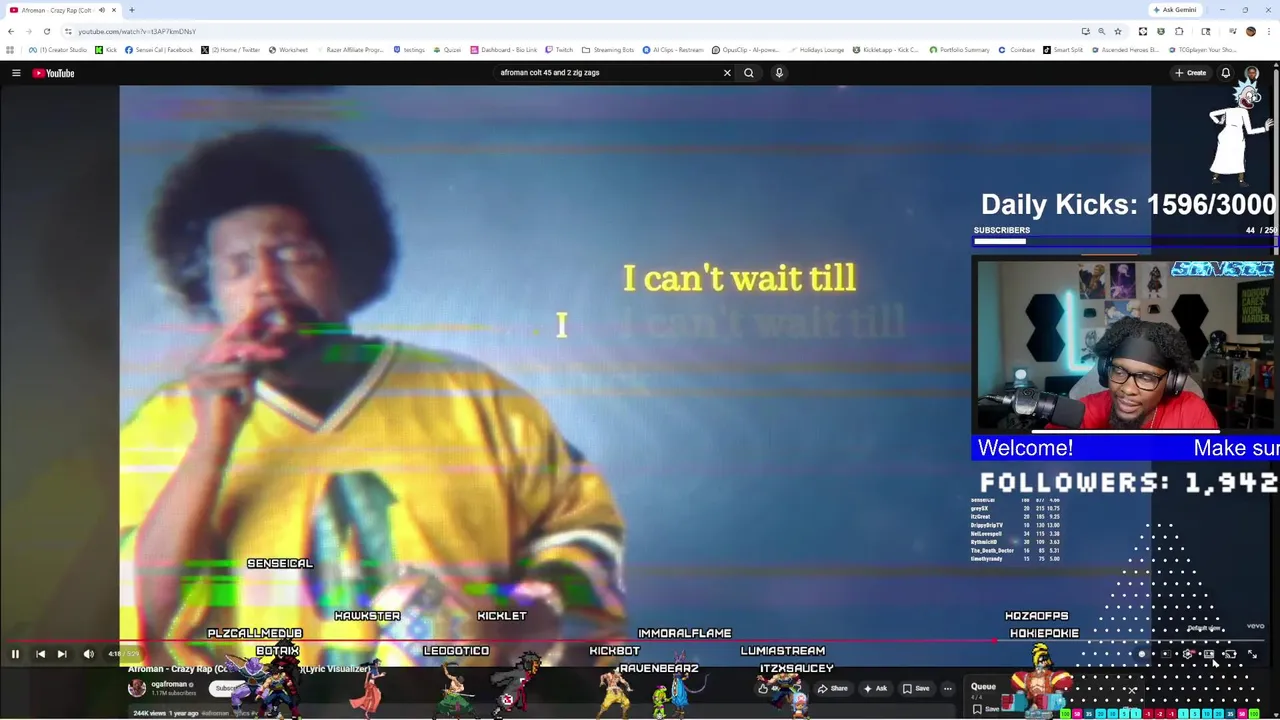
Task: Open the Holidays Lounge bookmark
Action: pos(816,50)
